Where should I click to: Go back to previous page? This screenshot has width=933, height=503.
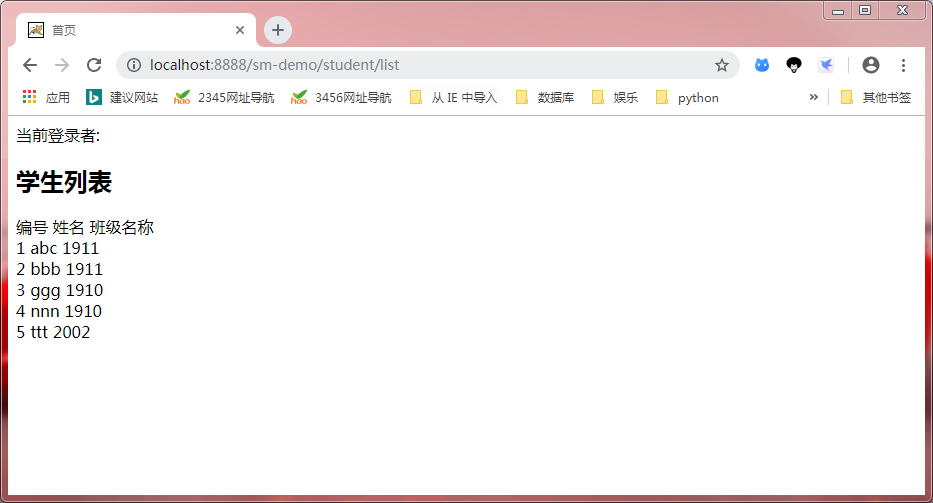coord(30,65)
